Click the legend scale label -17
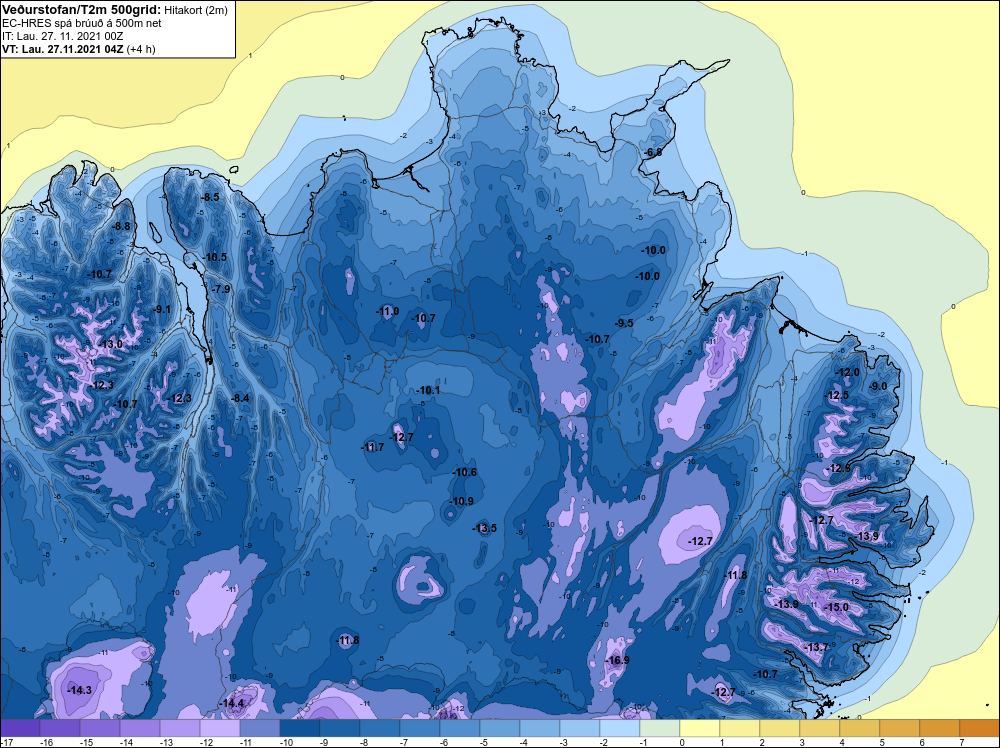This screenshot has height=748, width=1000. pos(6,742)
